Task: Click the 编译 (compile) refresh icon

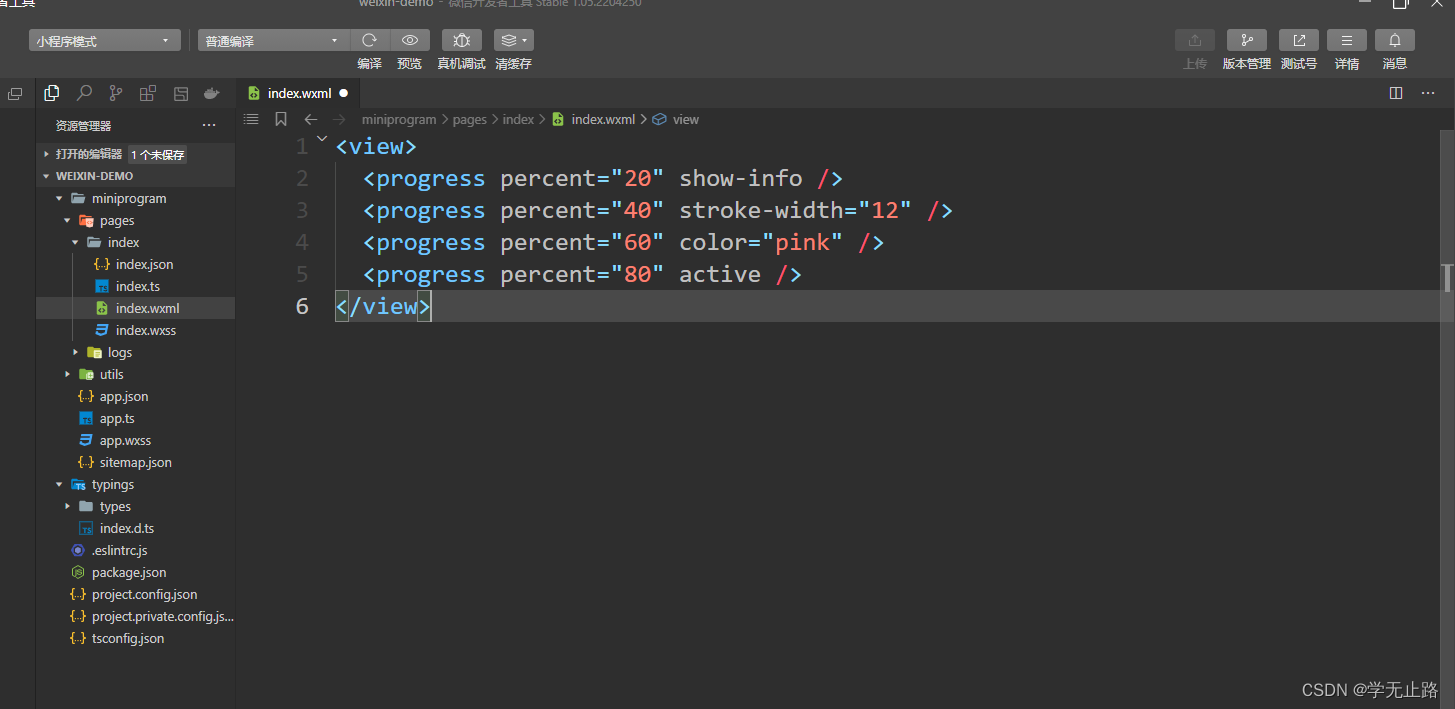Action: tap(369, 40)
